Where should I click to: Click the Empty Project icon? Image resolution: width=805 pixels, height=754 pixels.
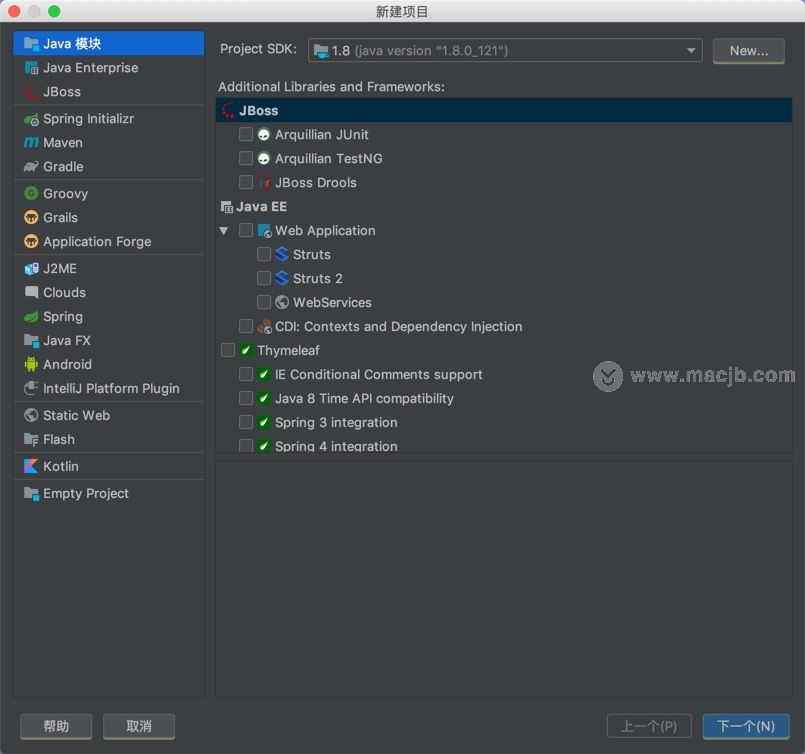point(31,493)
